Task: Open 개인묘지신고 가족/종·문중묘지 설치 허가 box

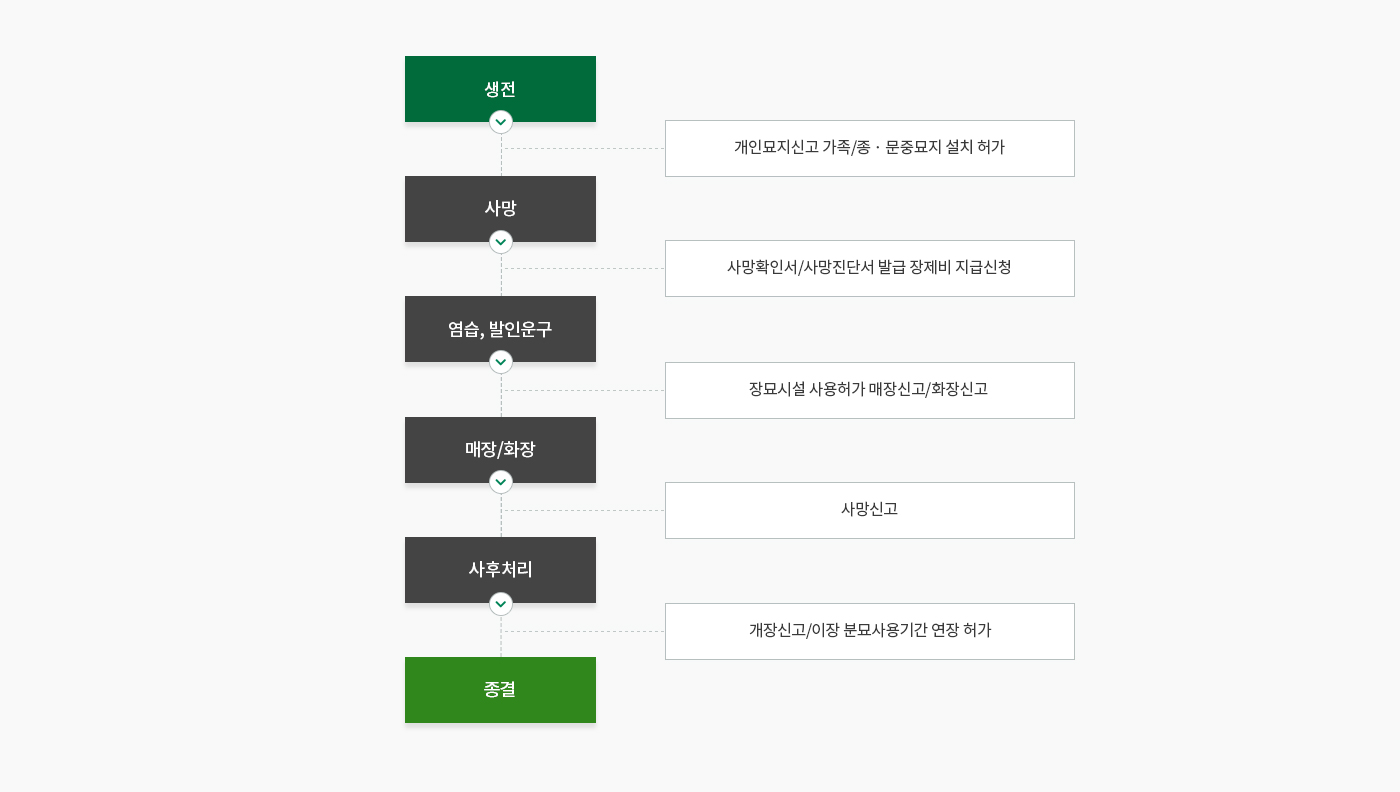Action: (x=869, y=148)
